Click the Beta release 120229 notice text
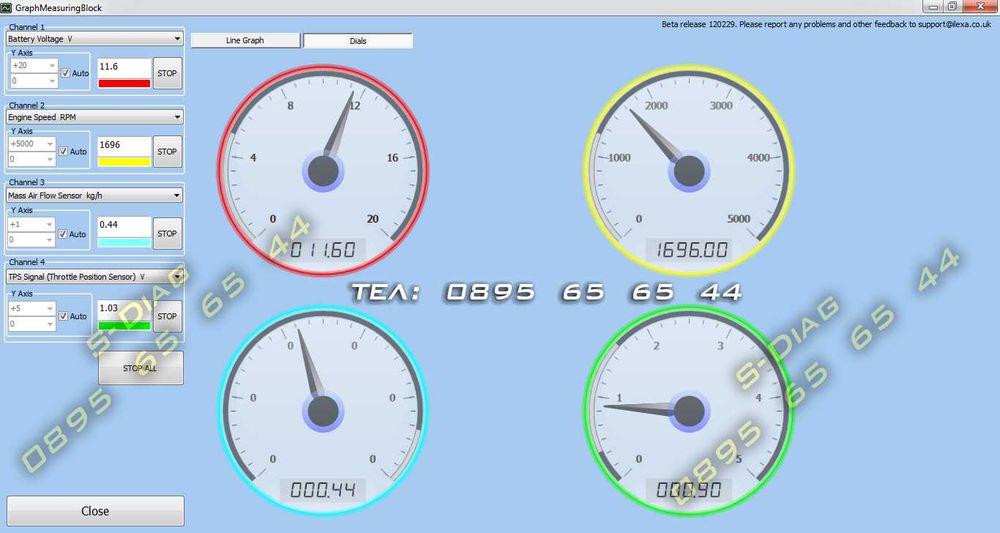The width and height of the screenshot is (1000, 533). click(826, 24)
